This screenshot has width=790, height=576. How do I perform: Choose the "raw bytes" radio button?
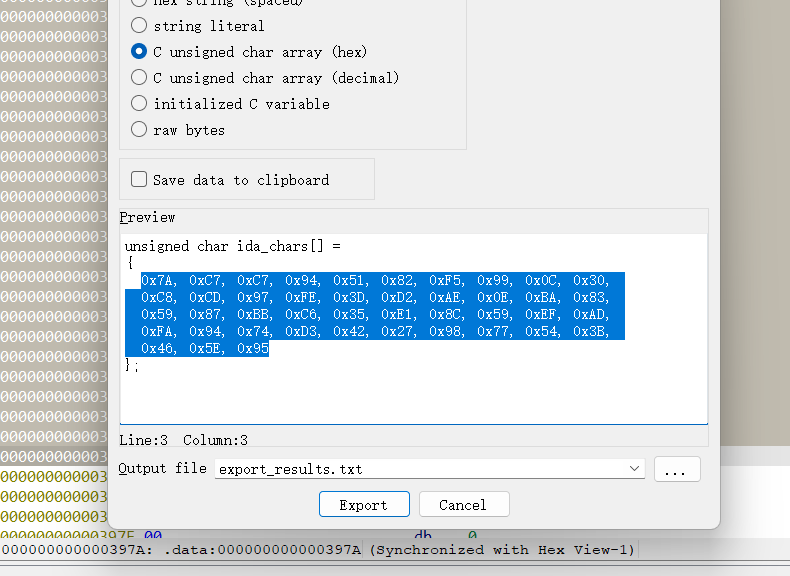tap(139, 130)
